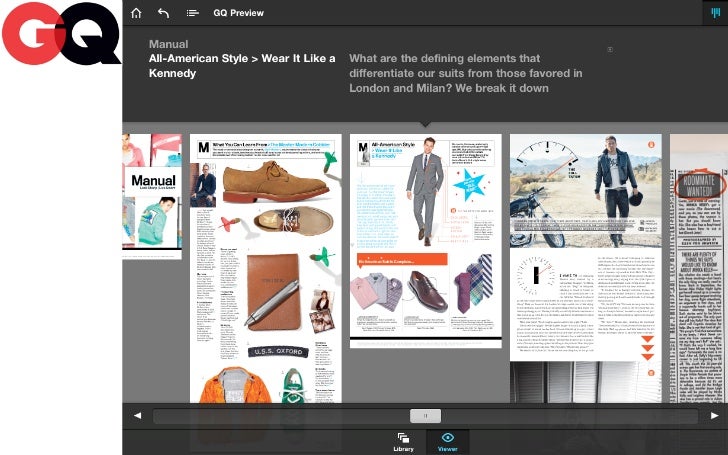Click the right scrubber arrow
Screen dimensions: 728x455
[715, 416]
